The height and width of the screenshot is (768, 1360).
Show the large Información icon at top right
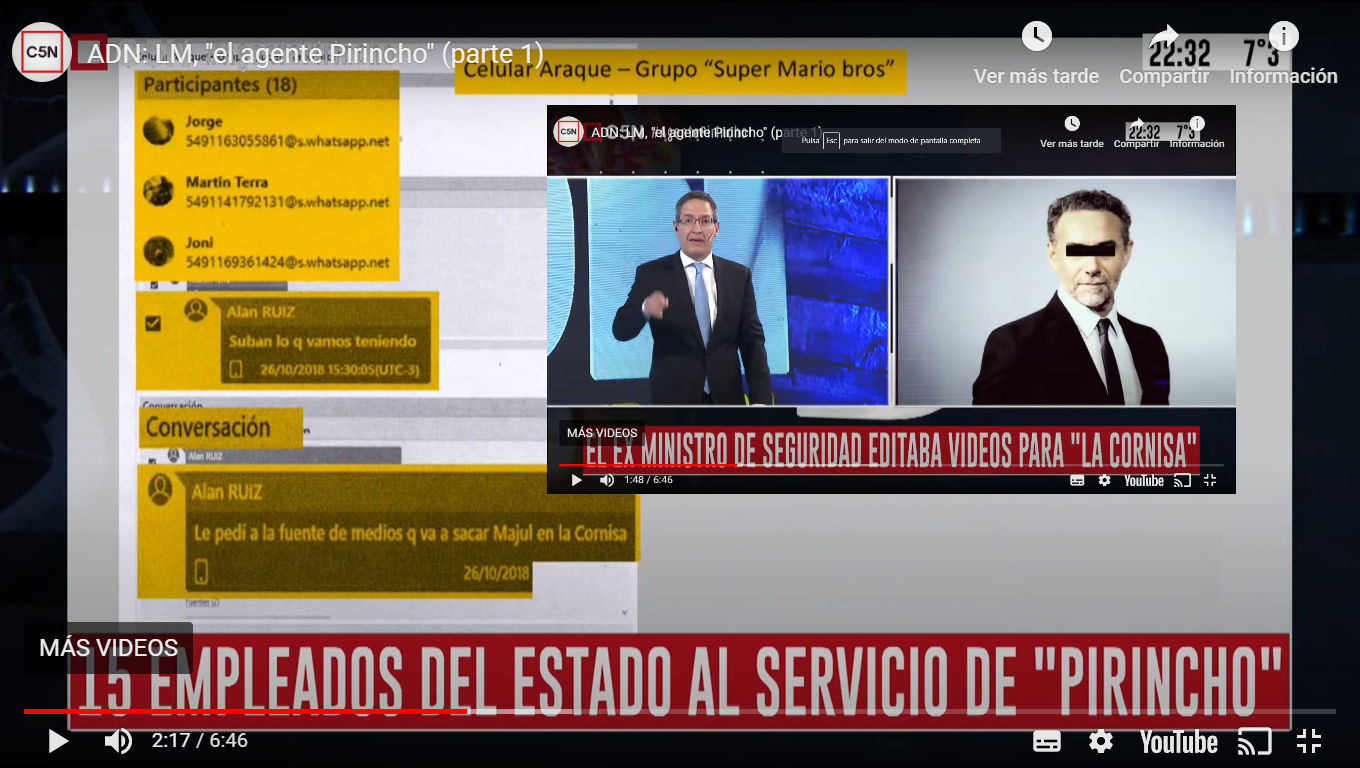click(x=1283, y=37)
